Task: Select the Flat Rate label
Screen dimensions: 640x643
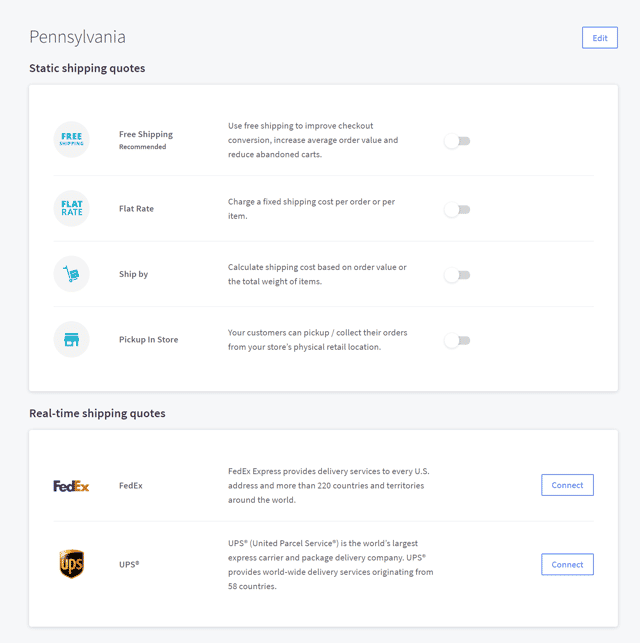Action: pos(136,209)
